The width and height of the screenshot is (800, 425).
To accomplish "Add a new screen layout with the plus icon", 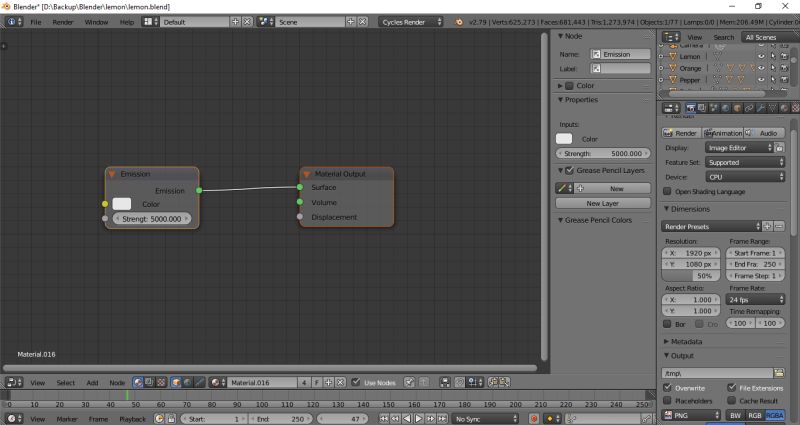I will 235,22.
